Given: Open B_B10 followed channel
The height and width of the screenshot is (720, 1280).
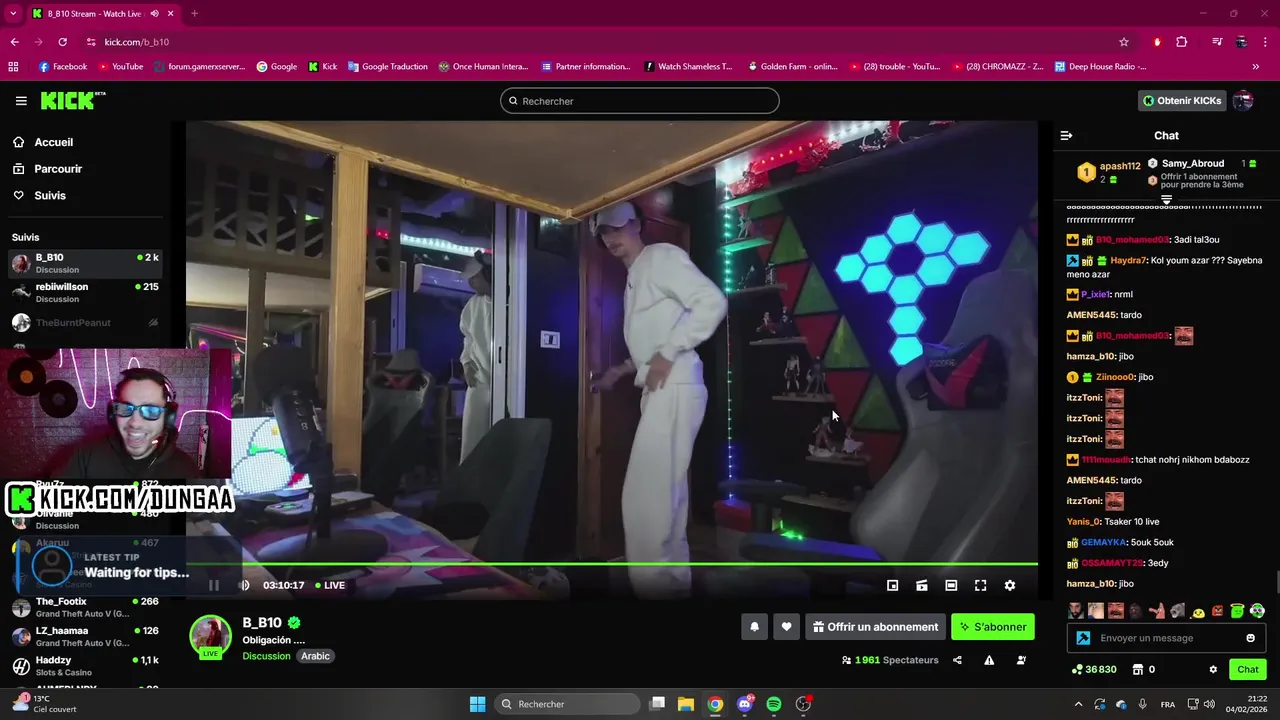Looking at the screenshot, I should coord(85,263).
